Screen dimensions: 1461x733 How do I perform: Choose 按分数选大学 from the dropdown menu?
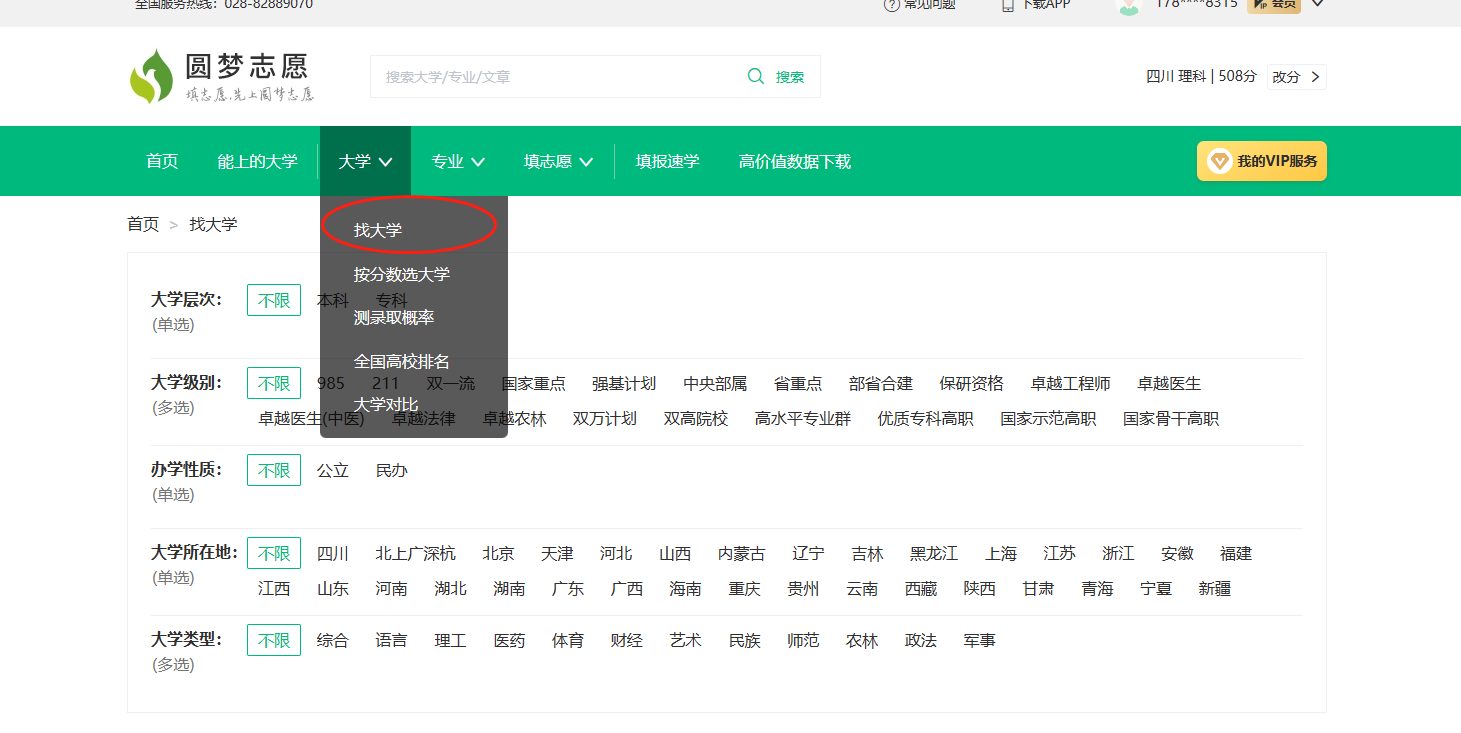402,274
